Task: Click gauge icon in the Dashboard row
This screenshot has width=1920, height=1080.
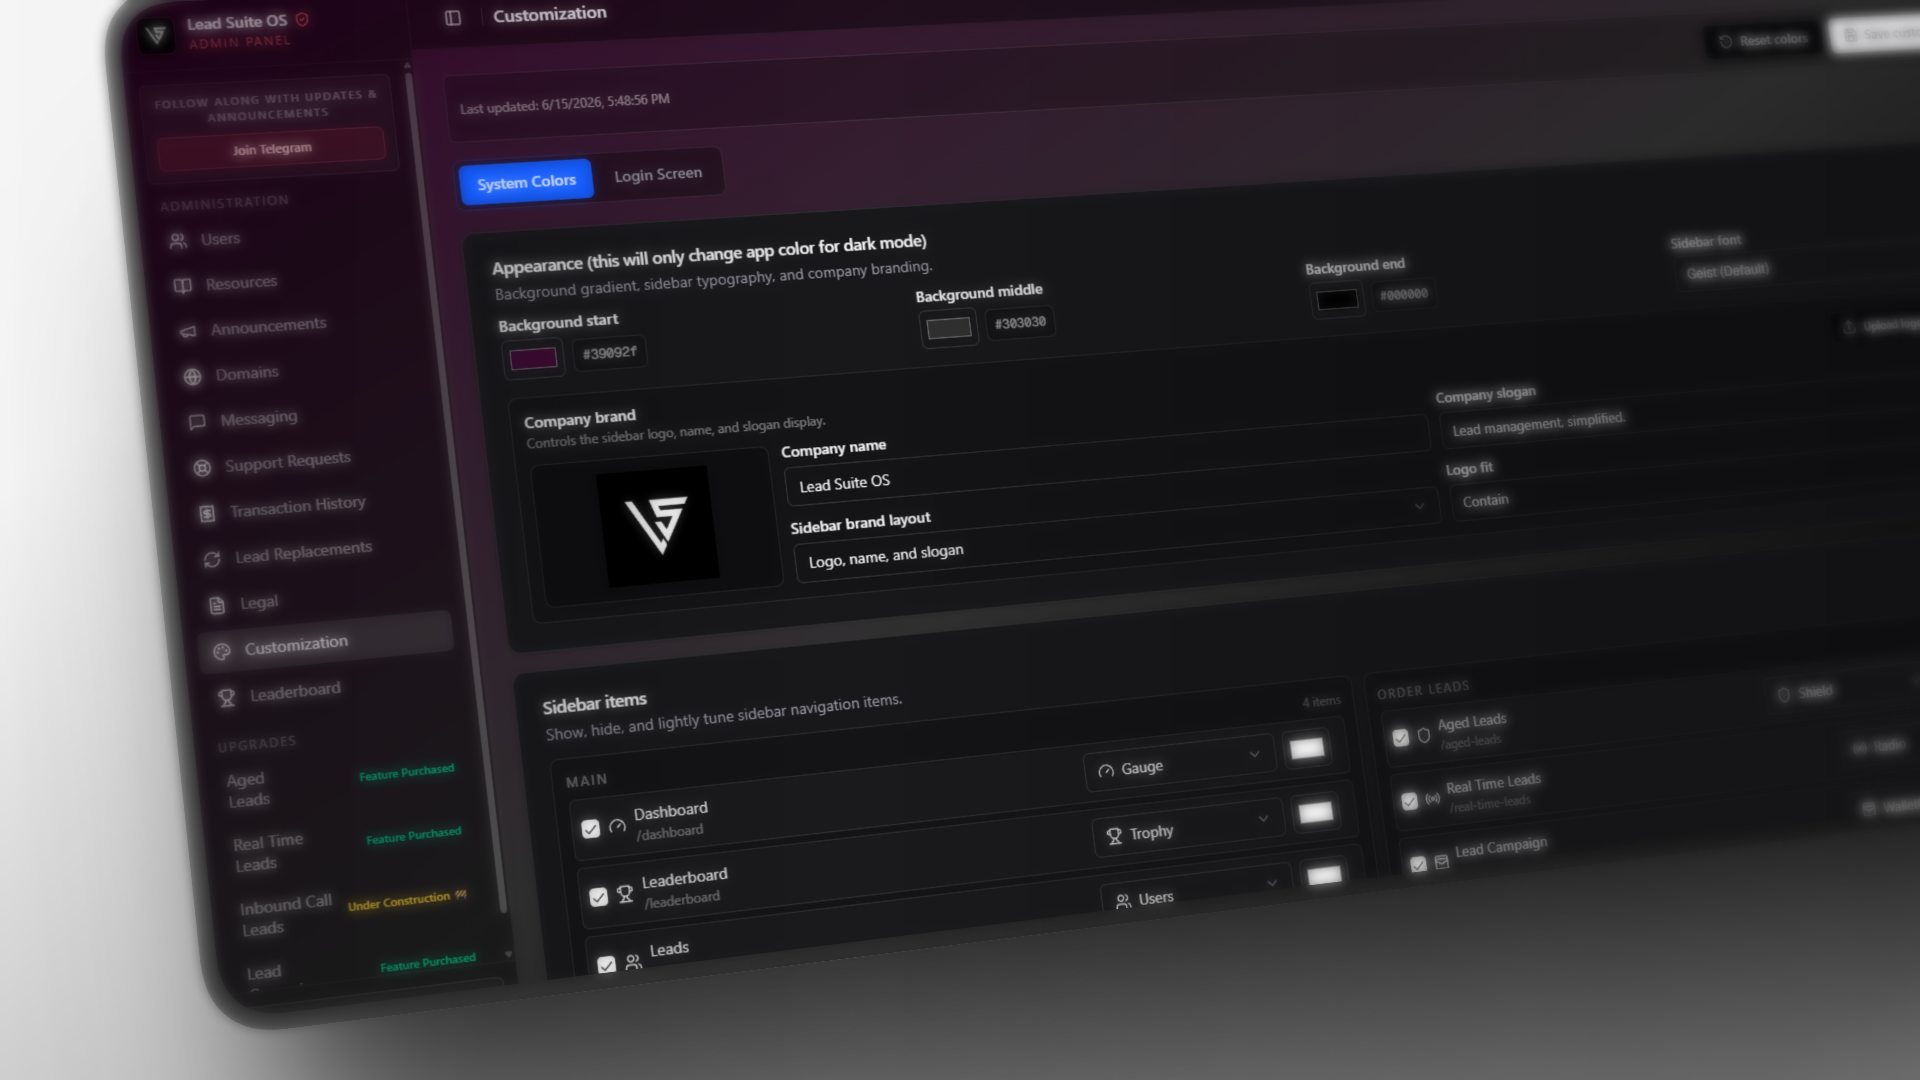Action: [x=617, y=826]
